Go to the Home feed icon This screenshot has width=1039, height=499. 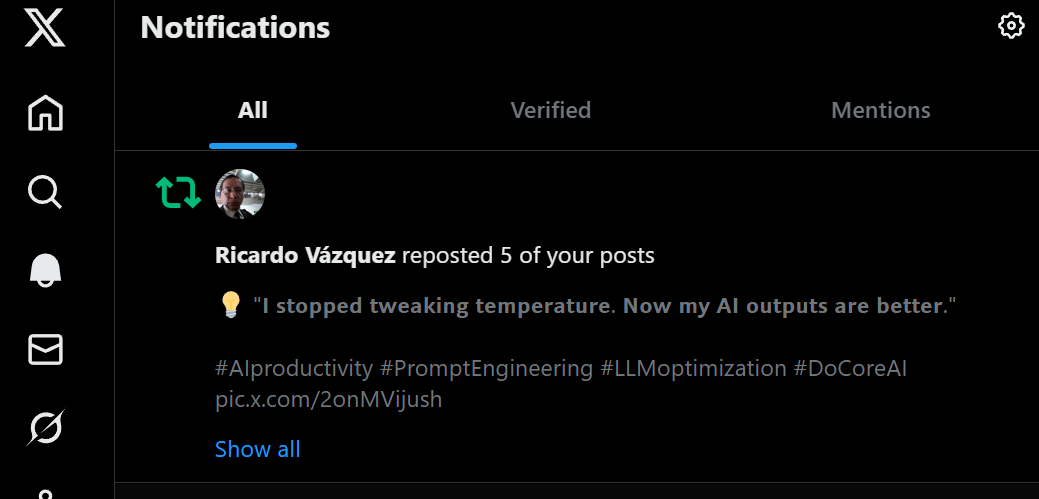(45, 112)
